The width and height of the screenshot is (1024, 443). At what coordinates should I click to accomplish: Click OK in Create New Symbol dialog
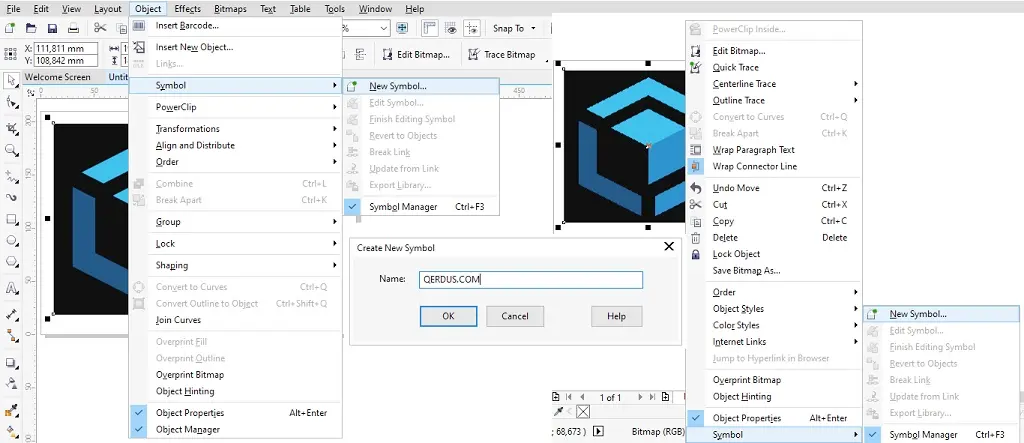pyautogui.click(x=448, y=316)
